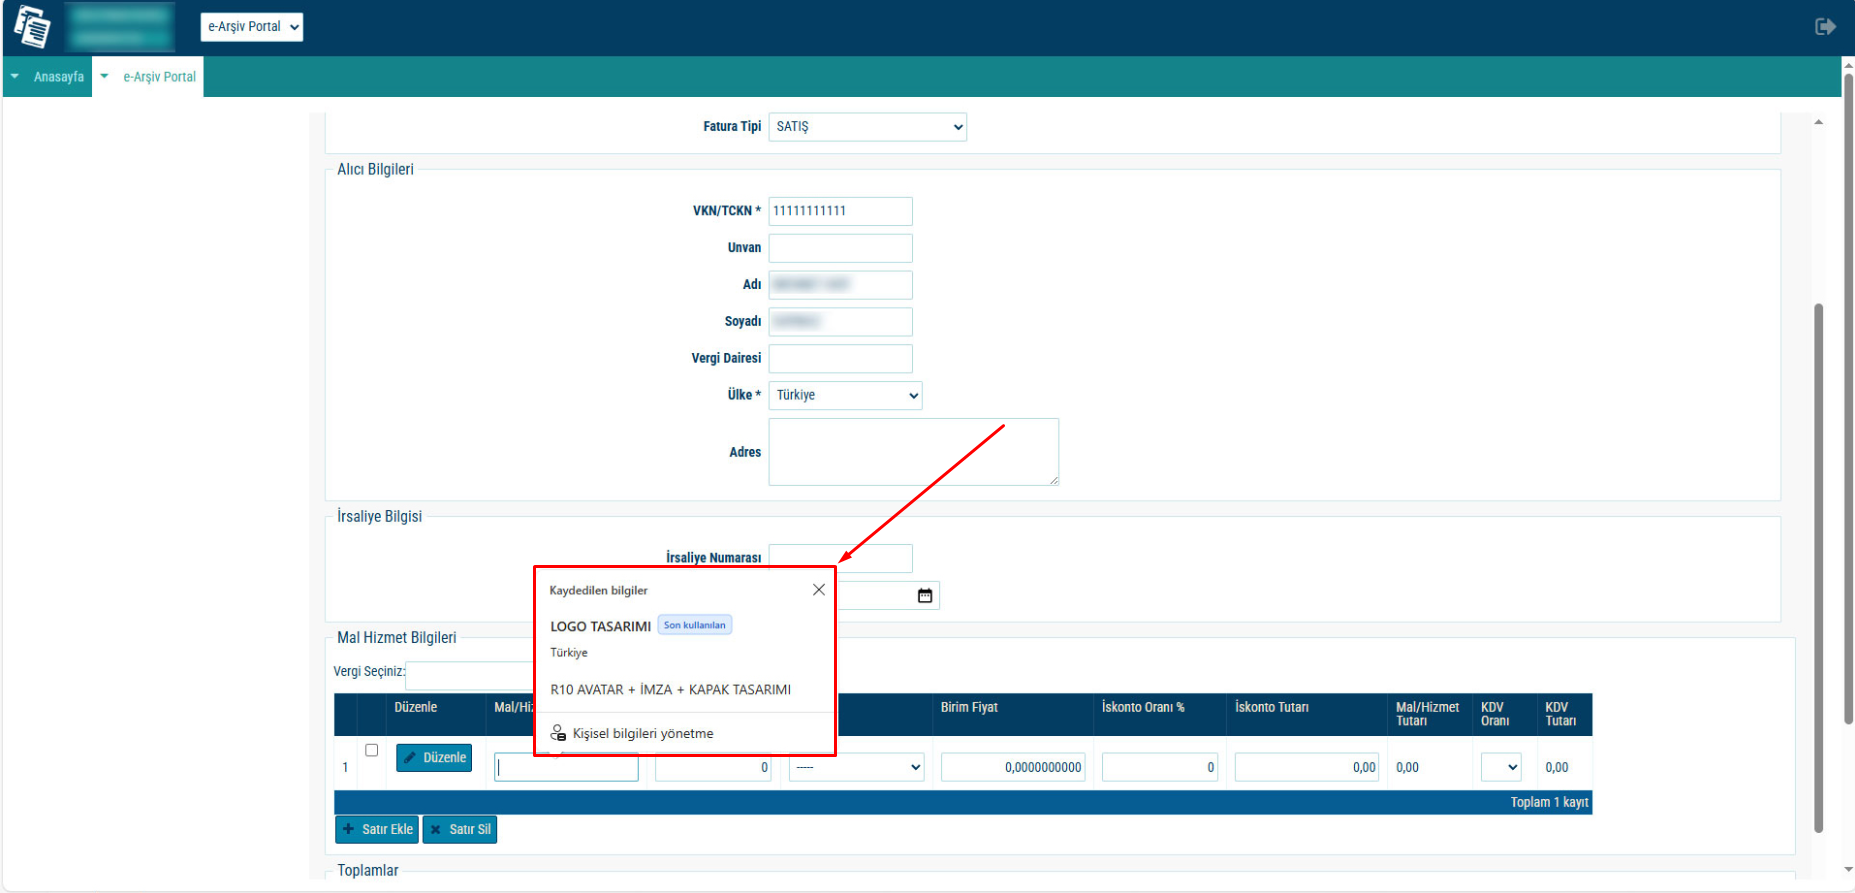Click the pencil Düzenle button in row 1
Image resolution: width=1855 pixels, height=893 pixels.
[434, 758]
